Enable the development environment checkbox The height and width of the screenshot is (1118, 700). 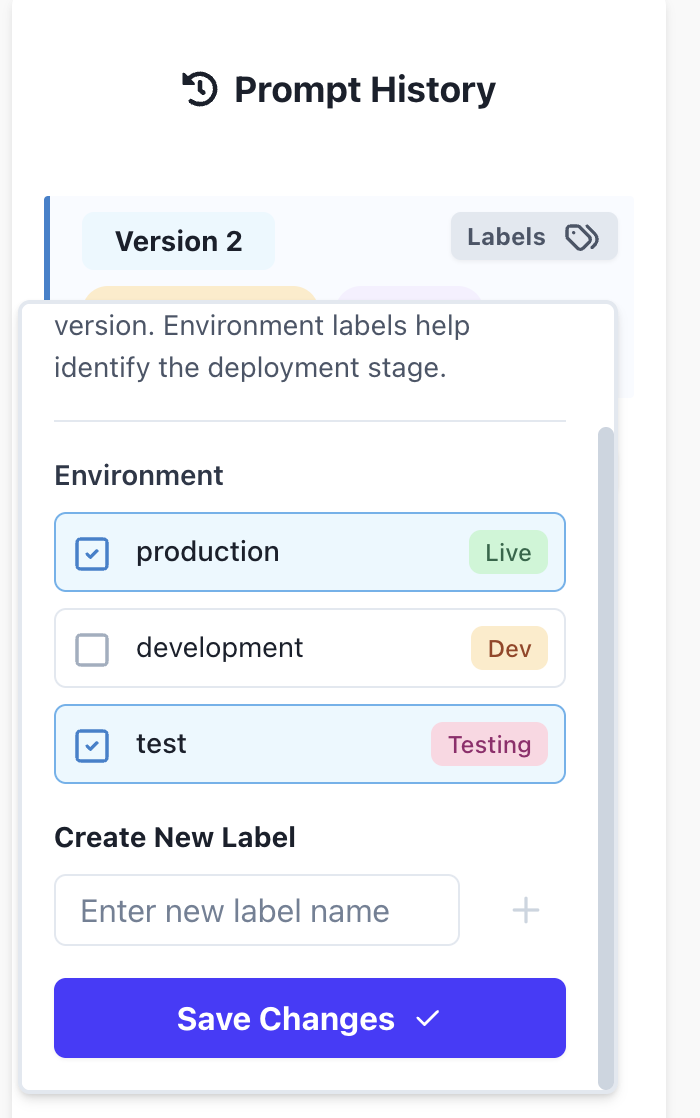(92, 650)
